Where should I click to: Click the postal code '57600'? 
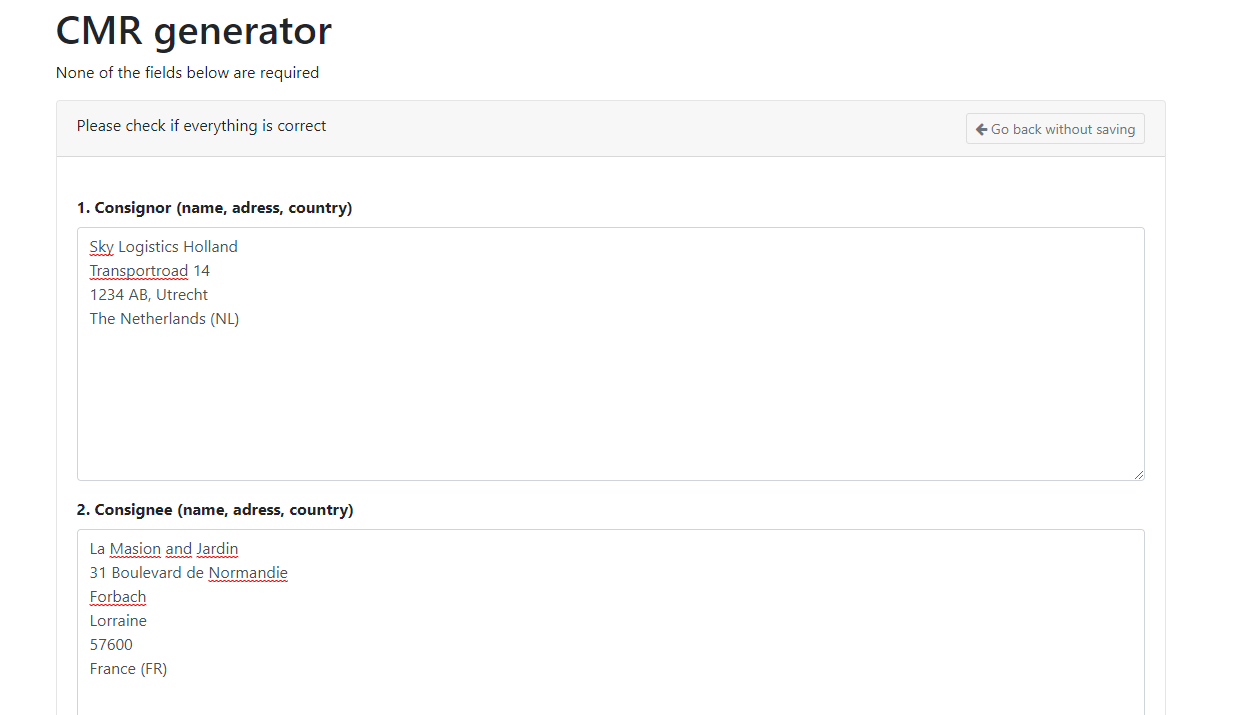tap(111, 645)
